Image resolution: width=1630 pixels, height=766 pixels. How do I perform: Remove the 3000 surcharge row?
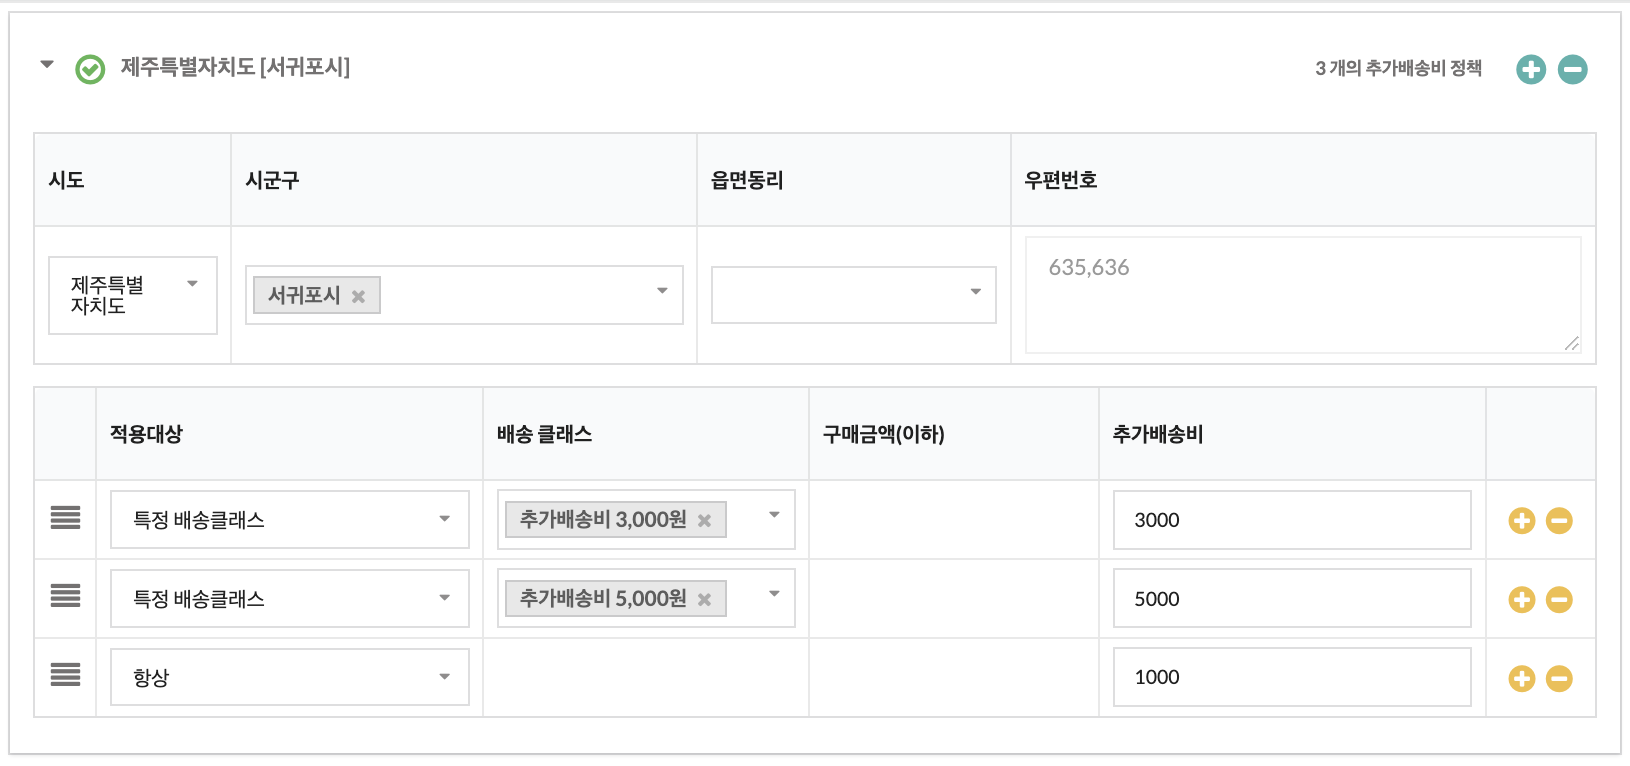click(1559, 520)
